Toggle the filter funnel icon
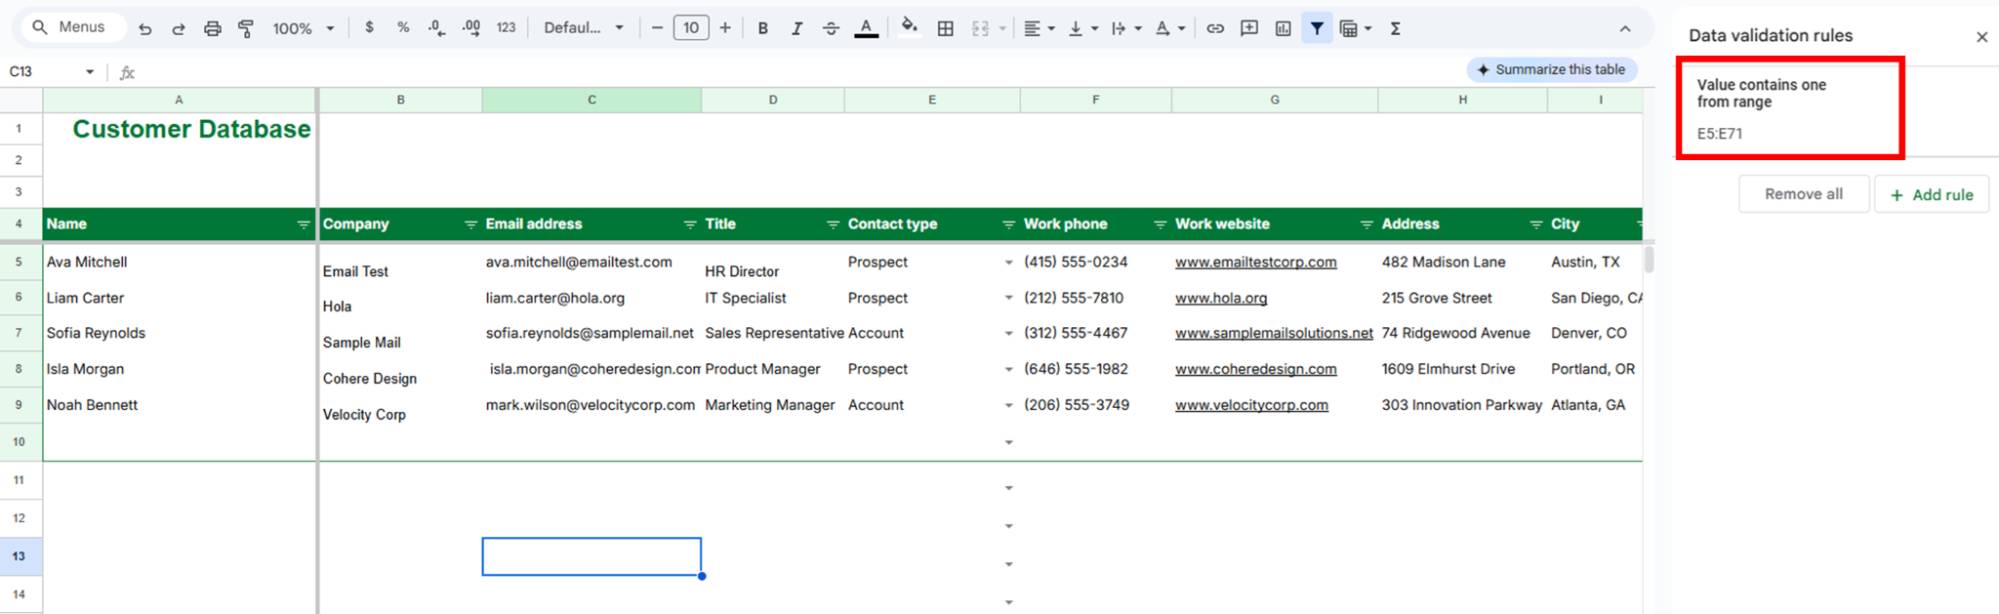This screenshot has width=1999, height=614. (1317, 28)
